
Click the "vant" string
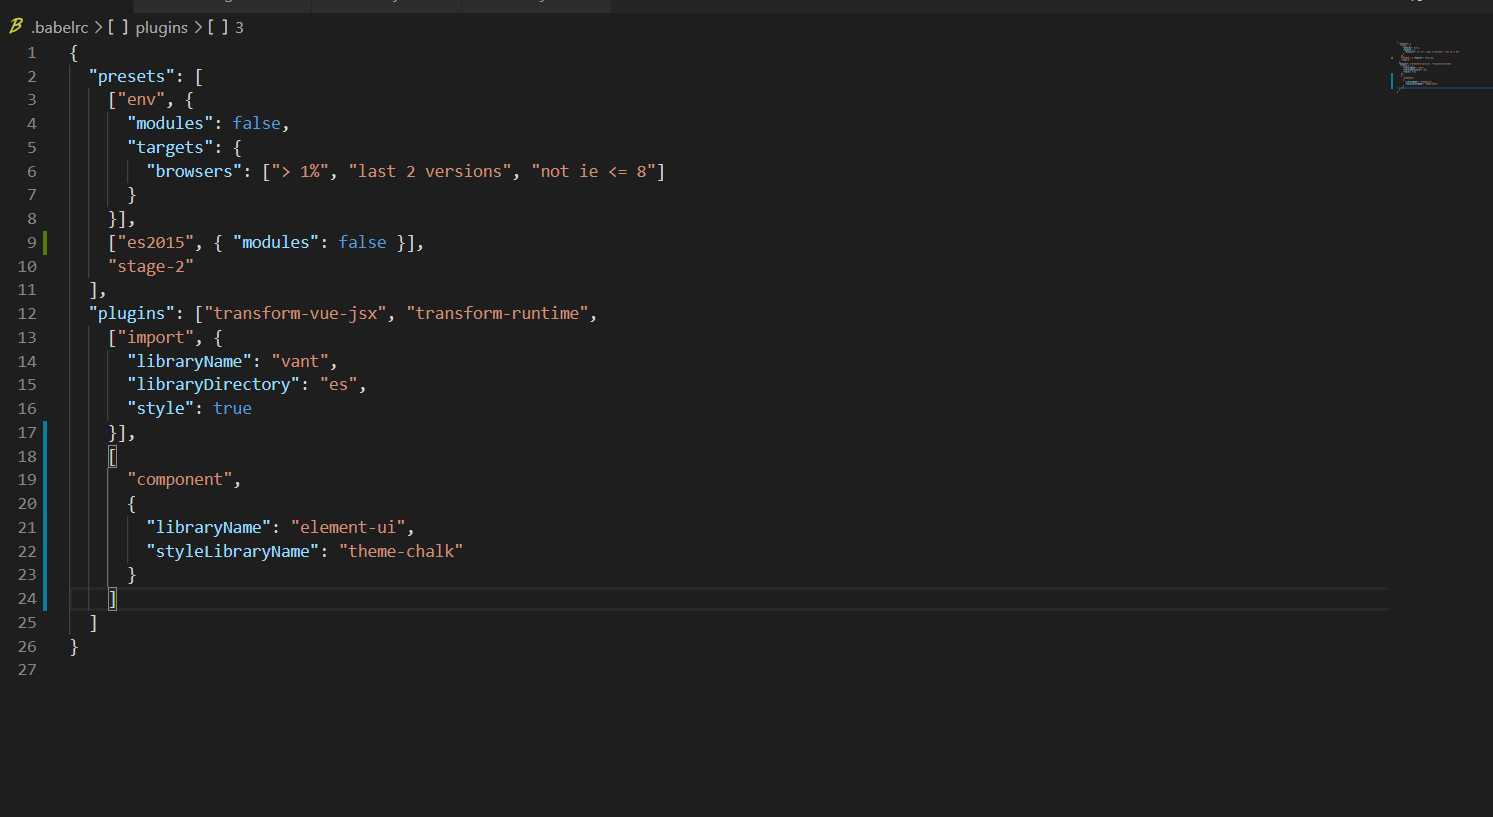300,361
